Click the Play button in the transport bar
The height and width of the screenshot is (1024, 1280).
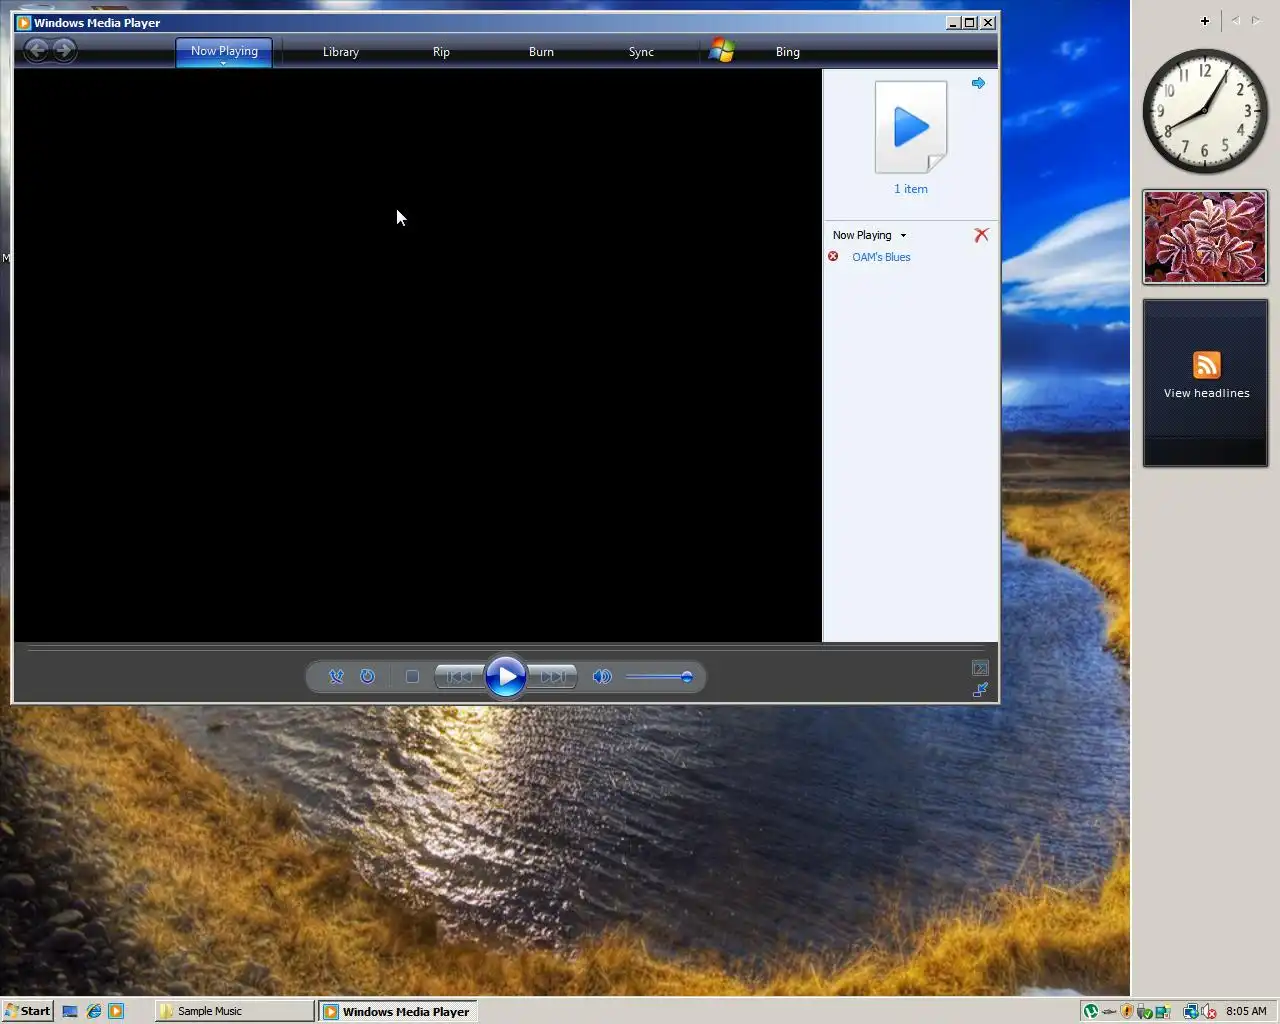tap(506, 677)
